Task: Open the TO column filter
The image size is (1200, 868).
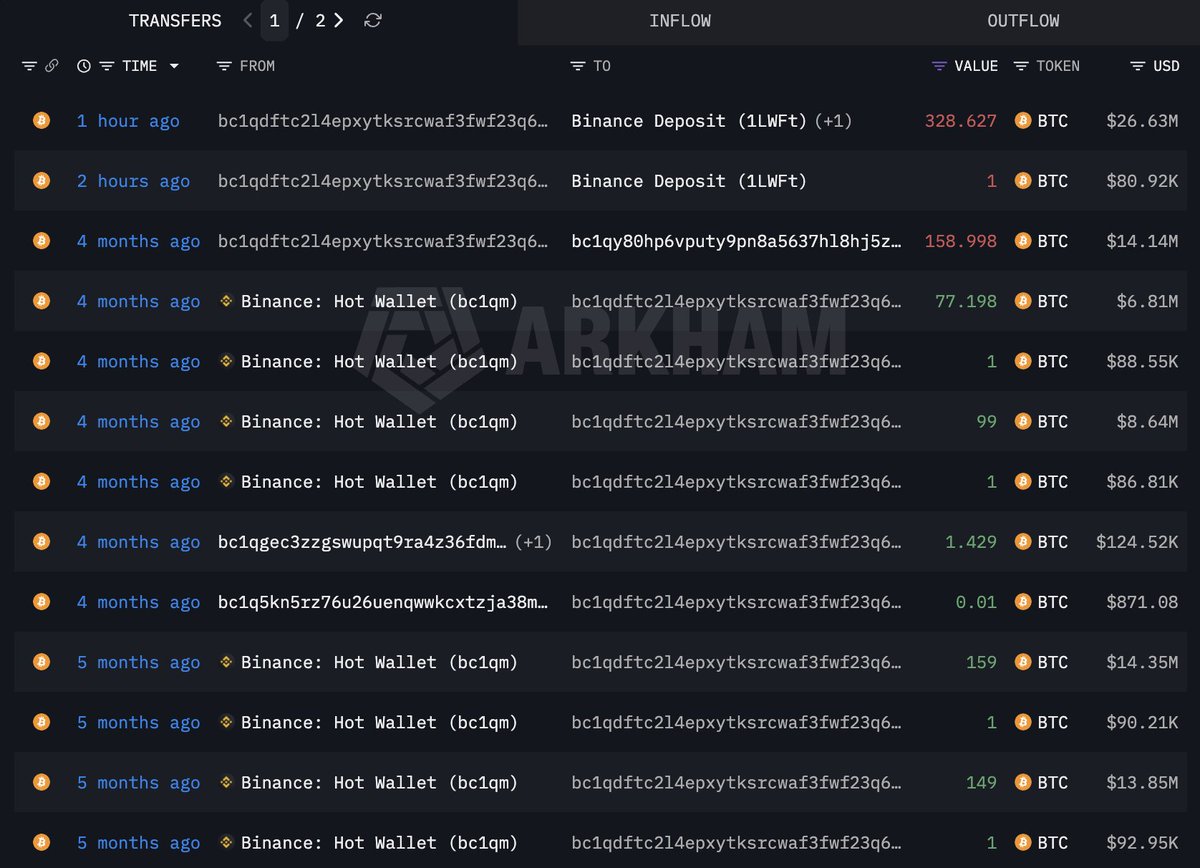Action: pyautogui.click(x=578, y=66)
